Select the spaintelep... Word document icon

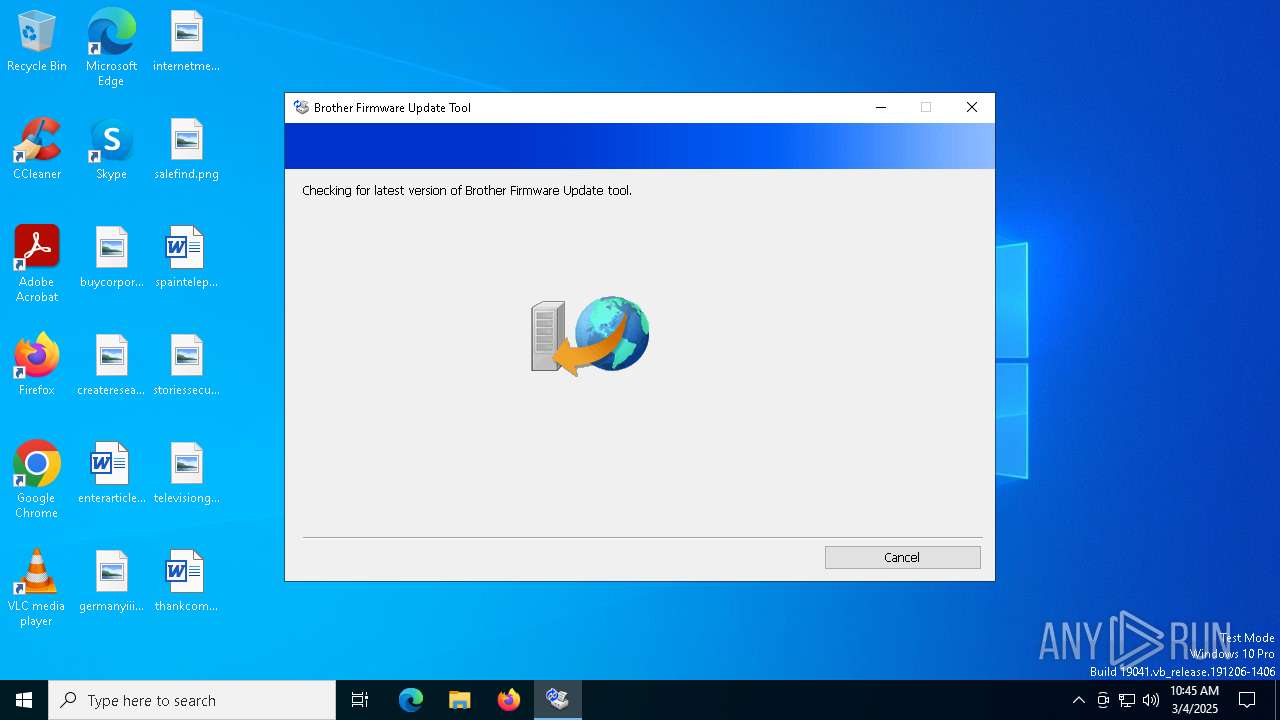click(186, 258)
